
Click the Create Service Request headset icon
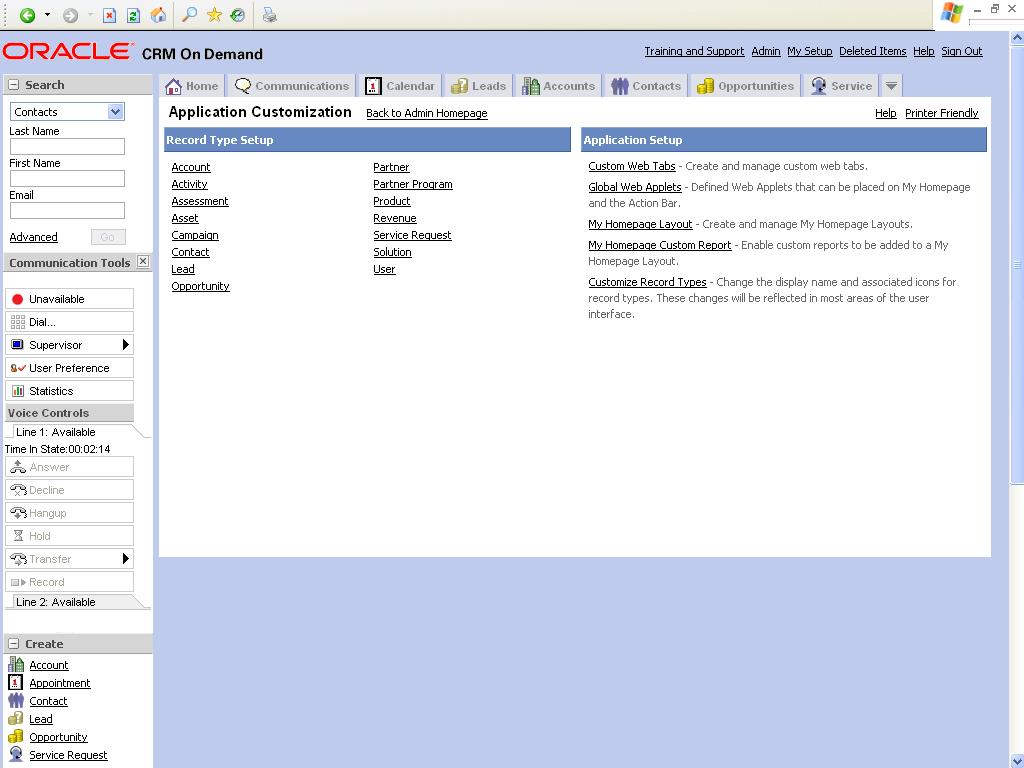pos(16,754)
